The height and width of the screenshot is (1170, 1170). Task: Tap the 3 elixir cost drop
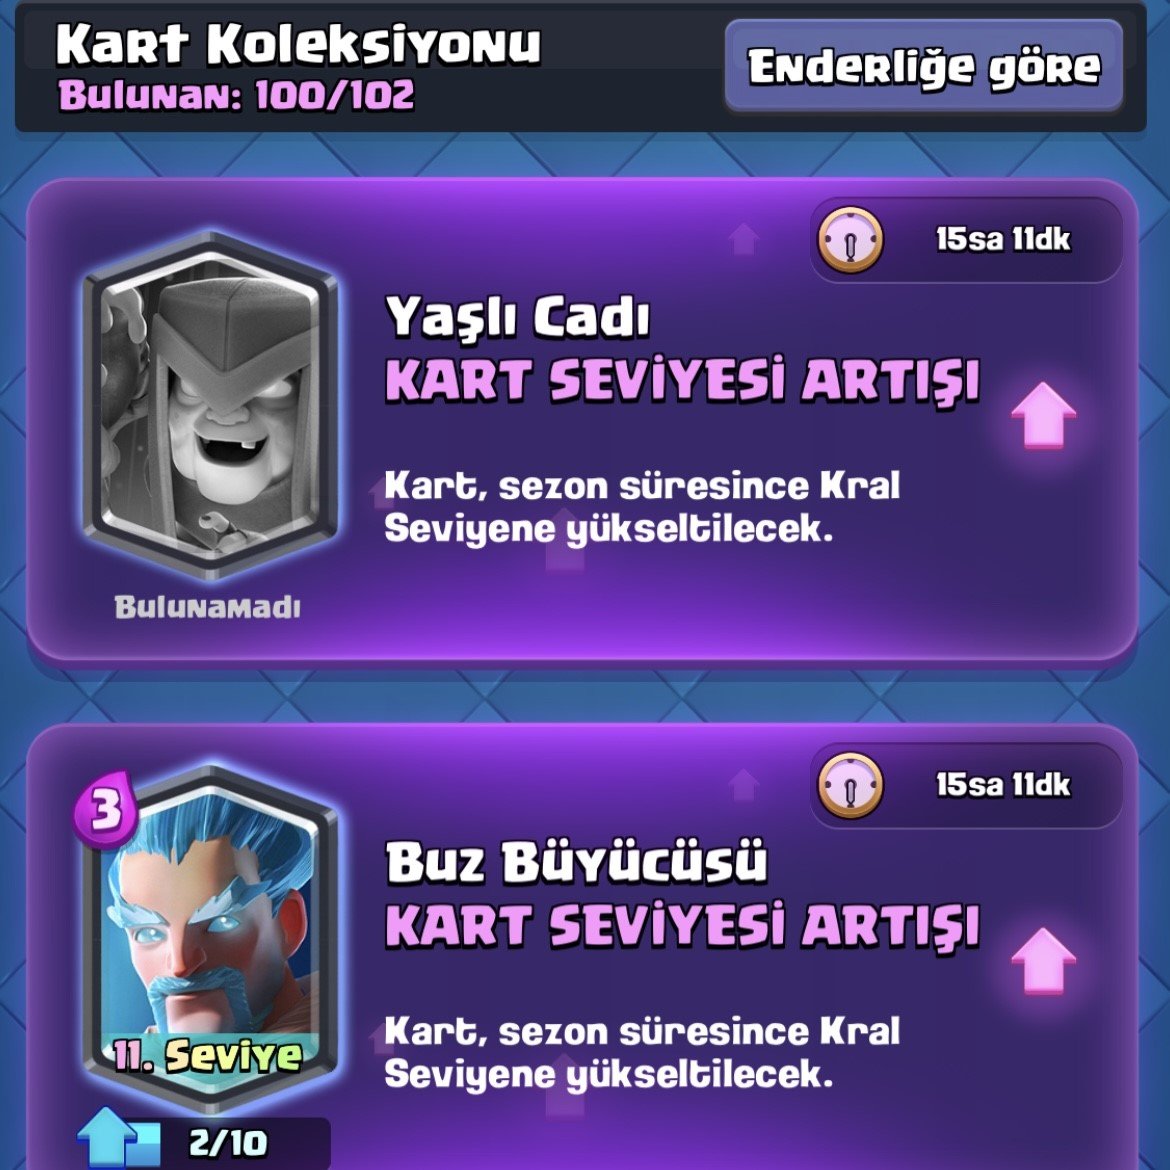coord(105,809)
